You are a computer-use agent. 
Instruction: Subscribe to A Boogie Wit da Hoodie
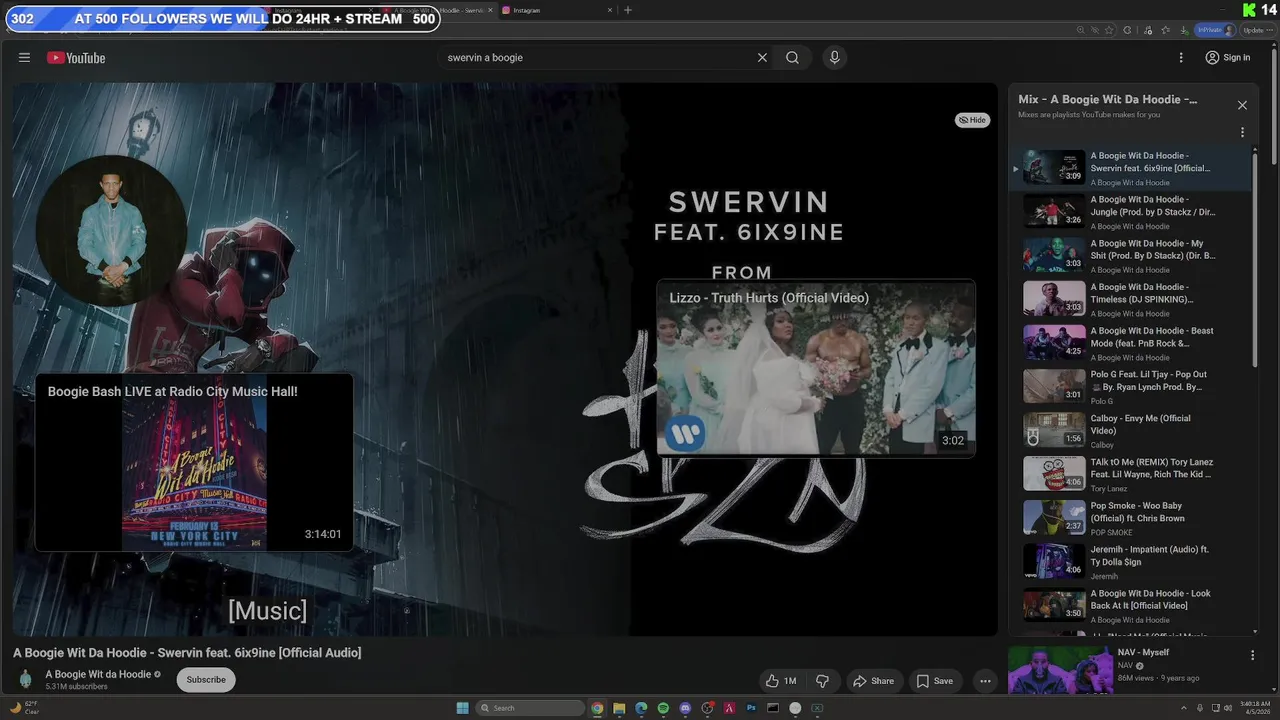[206, 680]
